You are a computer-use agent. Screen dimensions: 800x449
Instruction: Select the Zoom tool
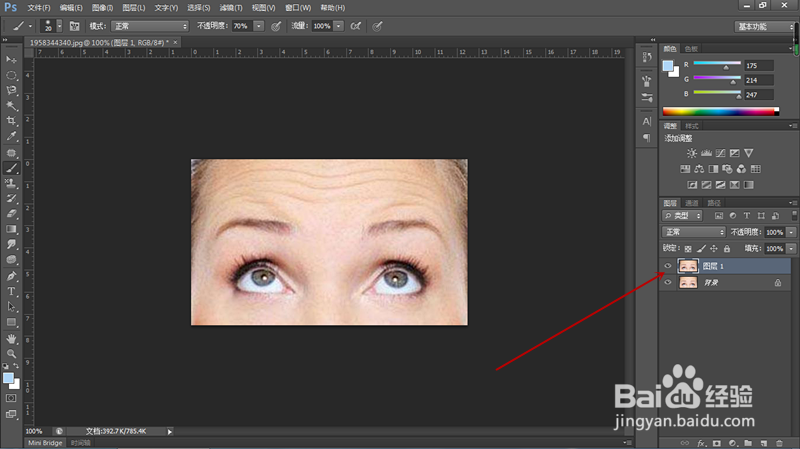click(x=11, y=354)
